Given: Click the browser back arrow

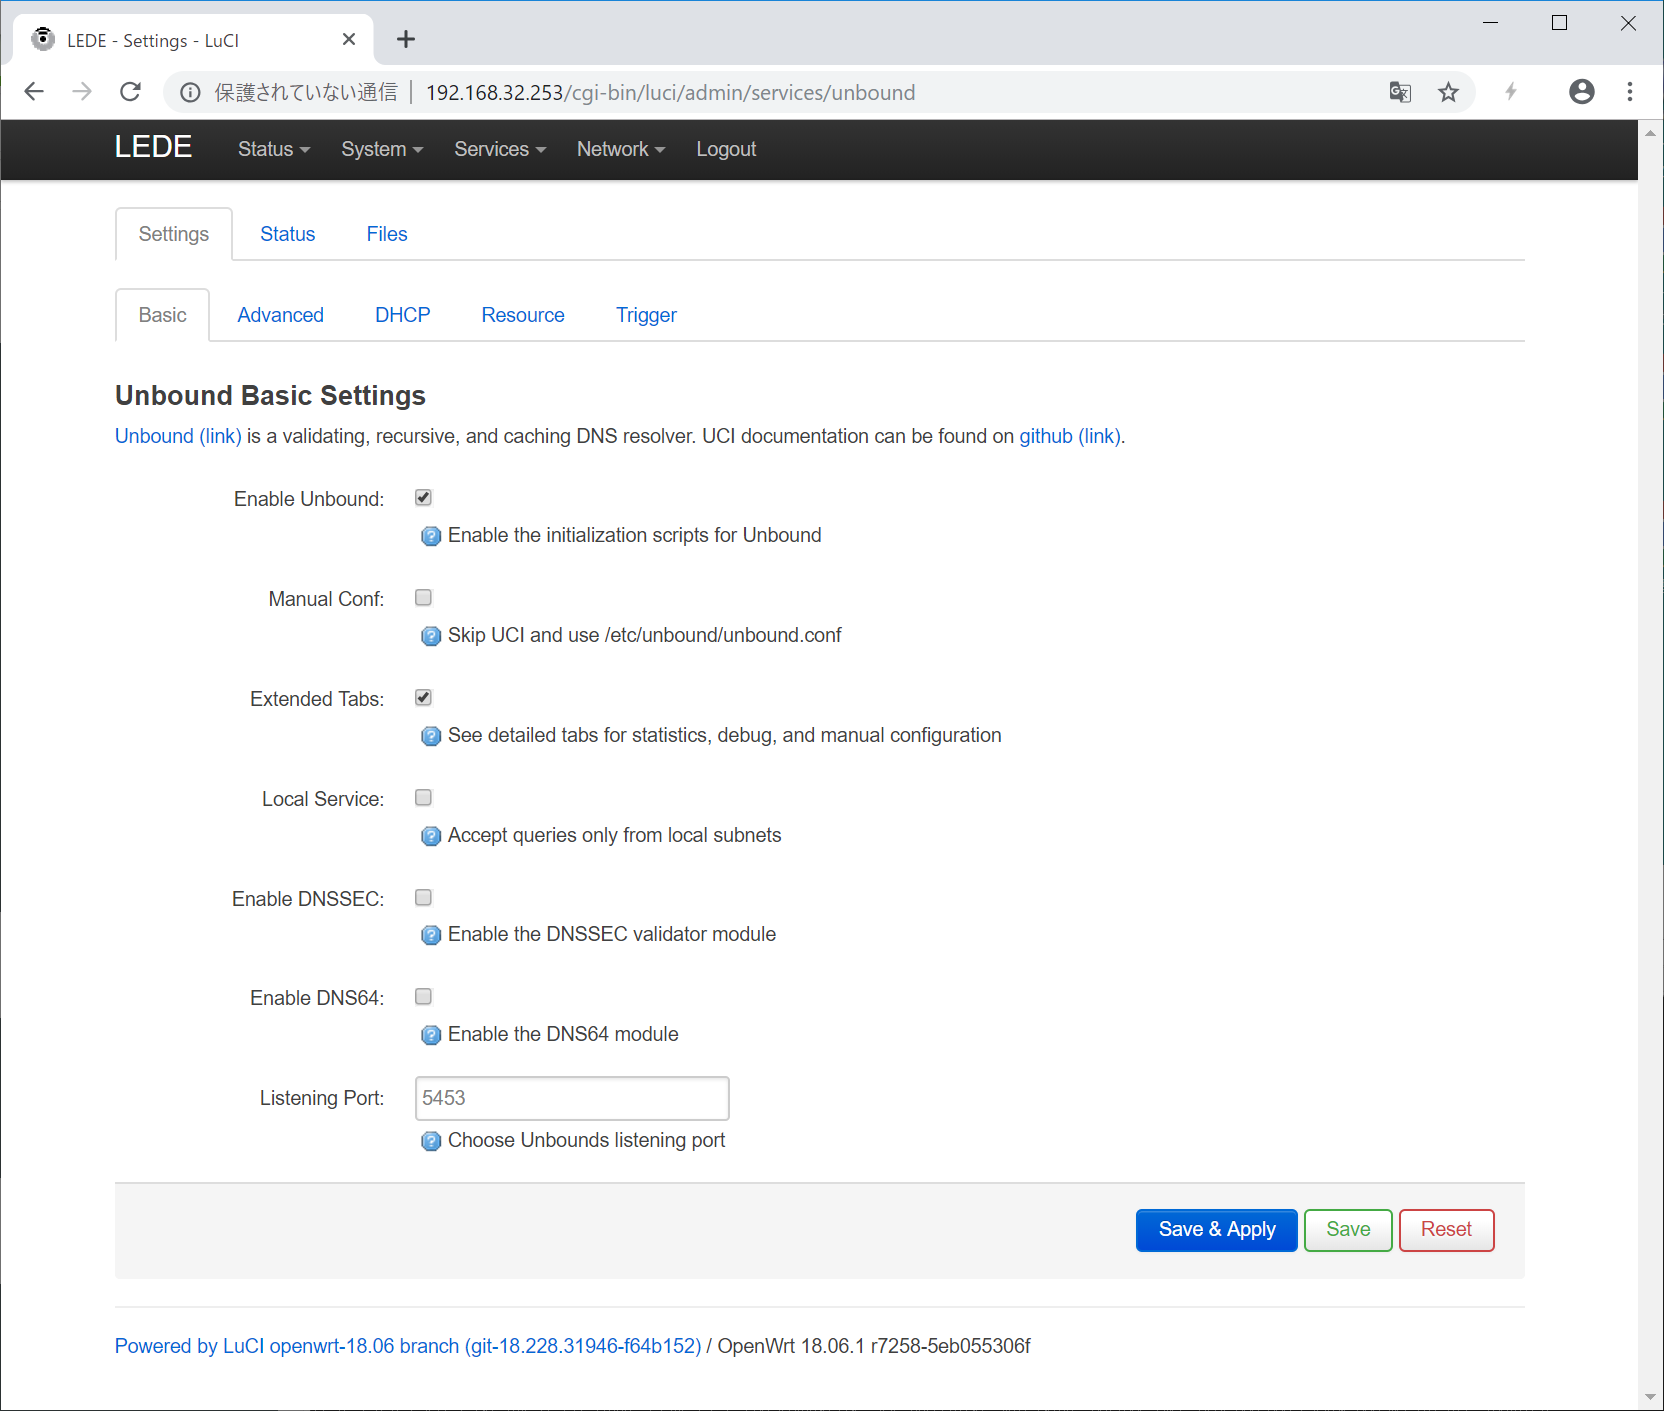Looking at the screenshot, I should (x=34, y=92).
